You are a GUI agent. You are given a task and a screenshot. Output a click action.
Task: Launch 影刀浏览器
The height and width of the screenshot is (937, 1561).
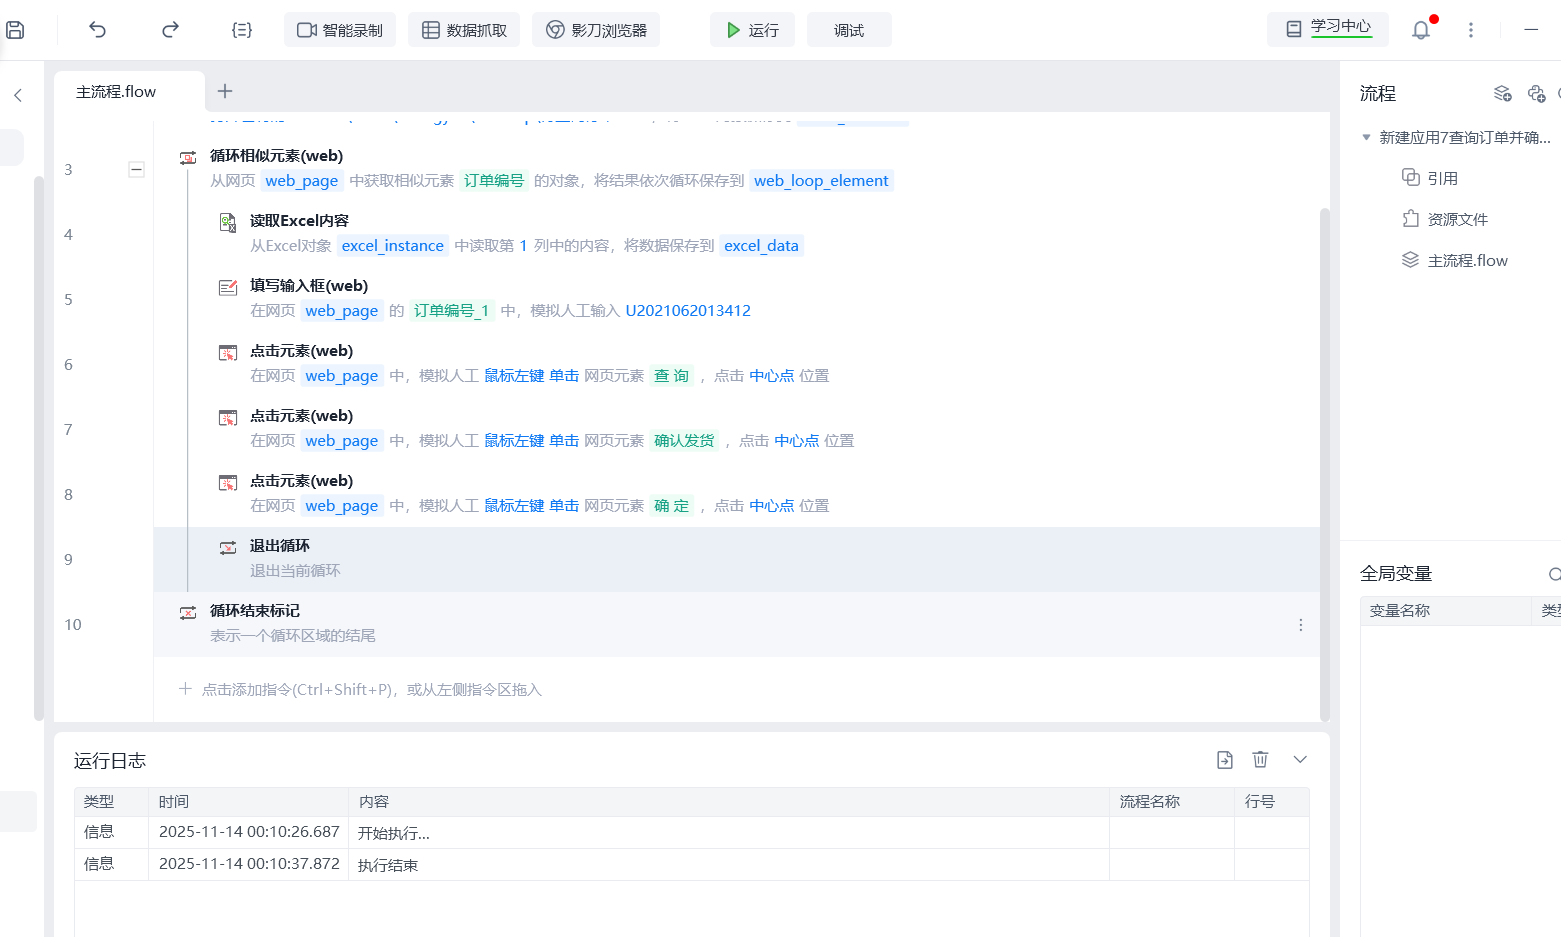pyautogui.click(x=596, y=30)
